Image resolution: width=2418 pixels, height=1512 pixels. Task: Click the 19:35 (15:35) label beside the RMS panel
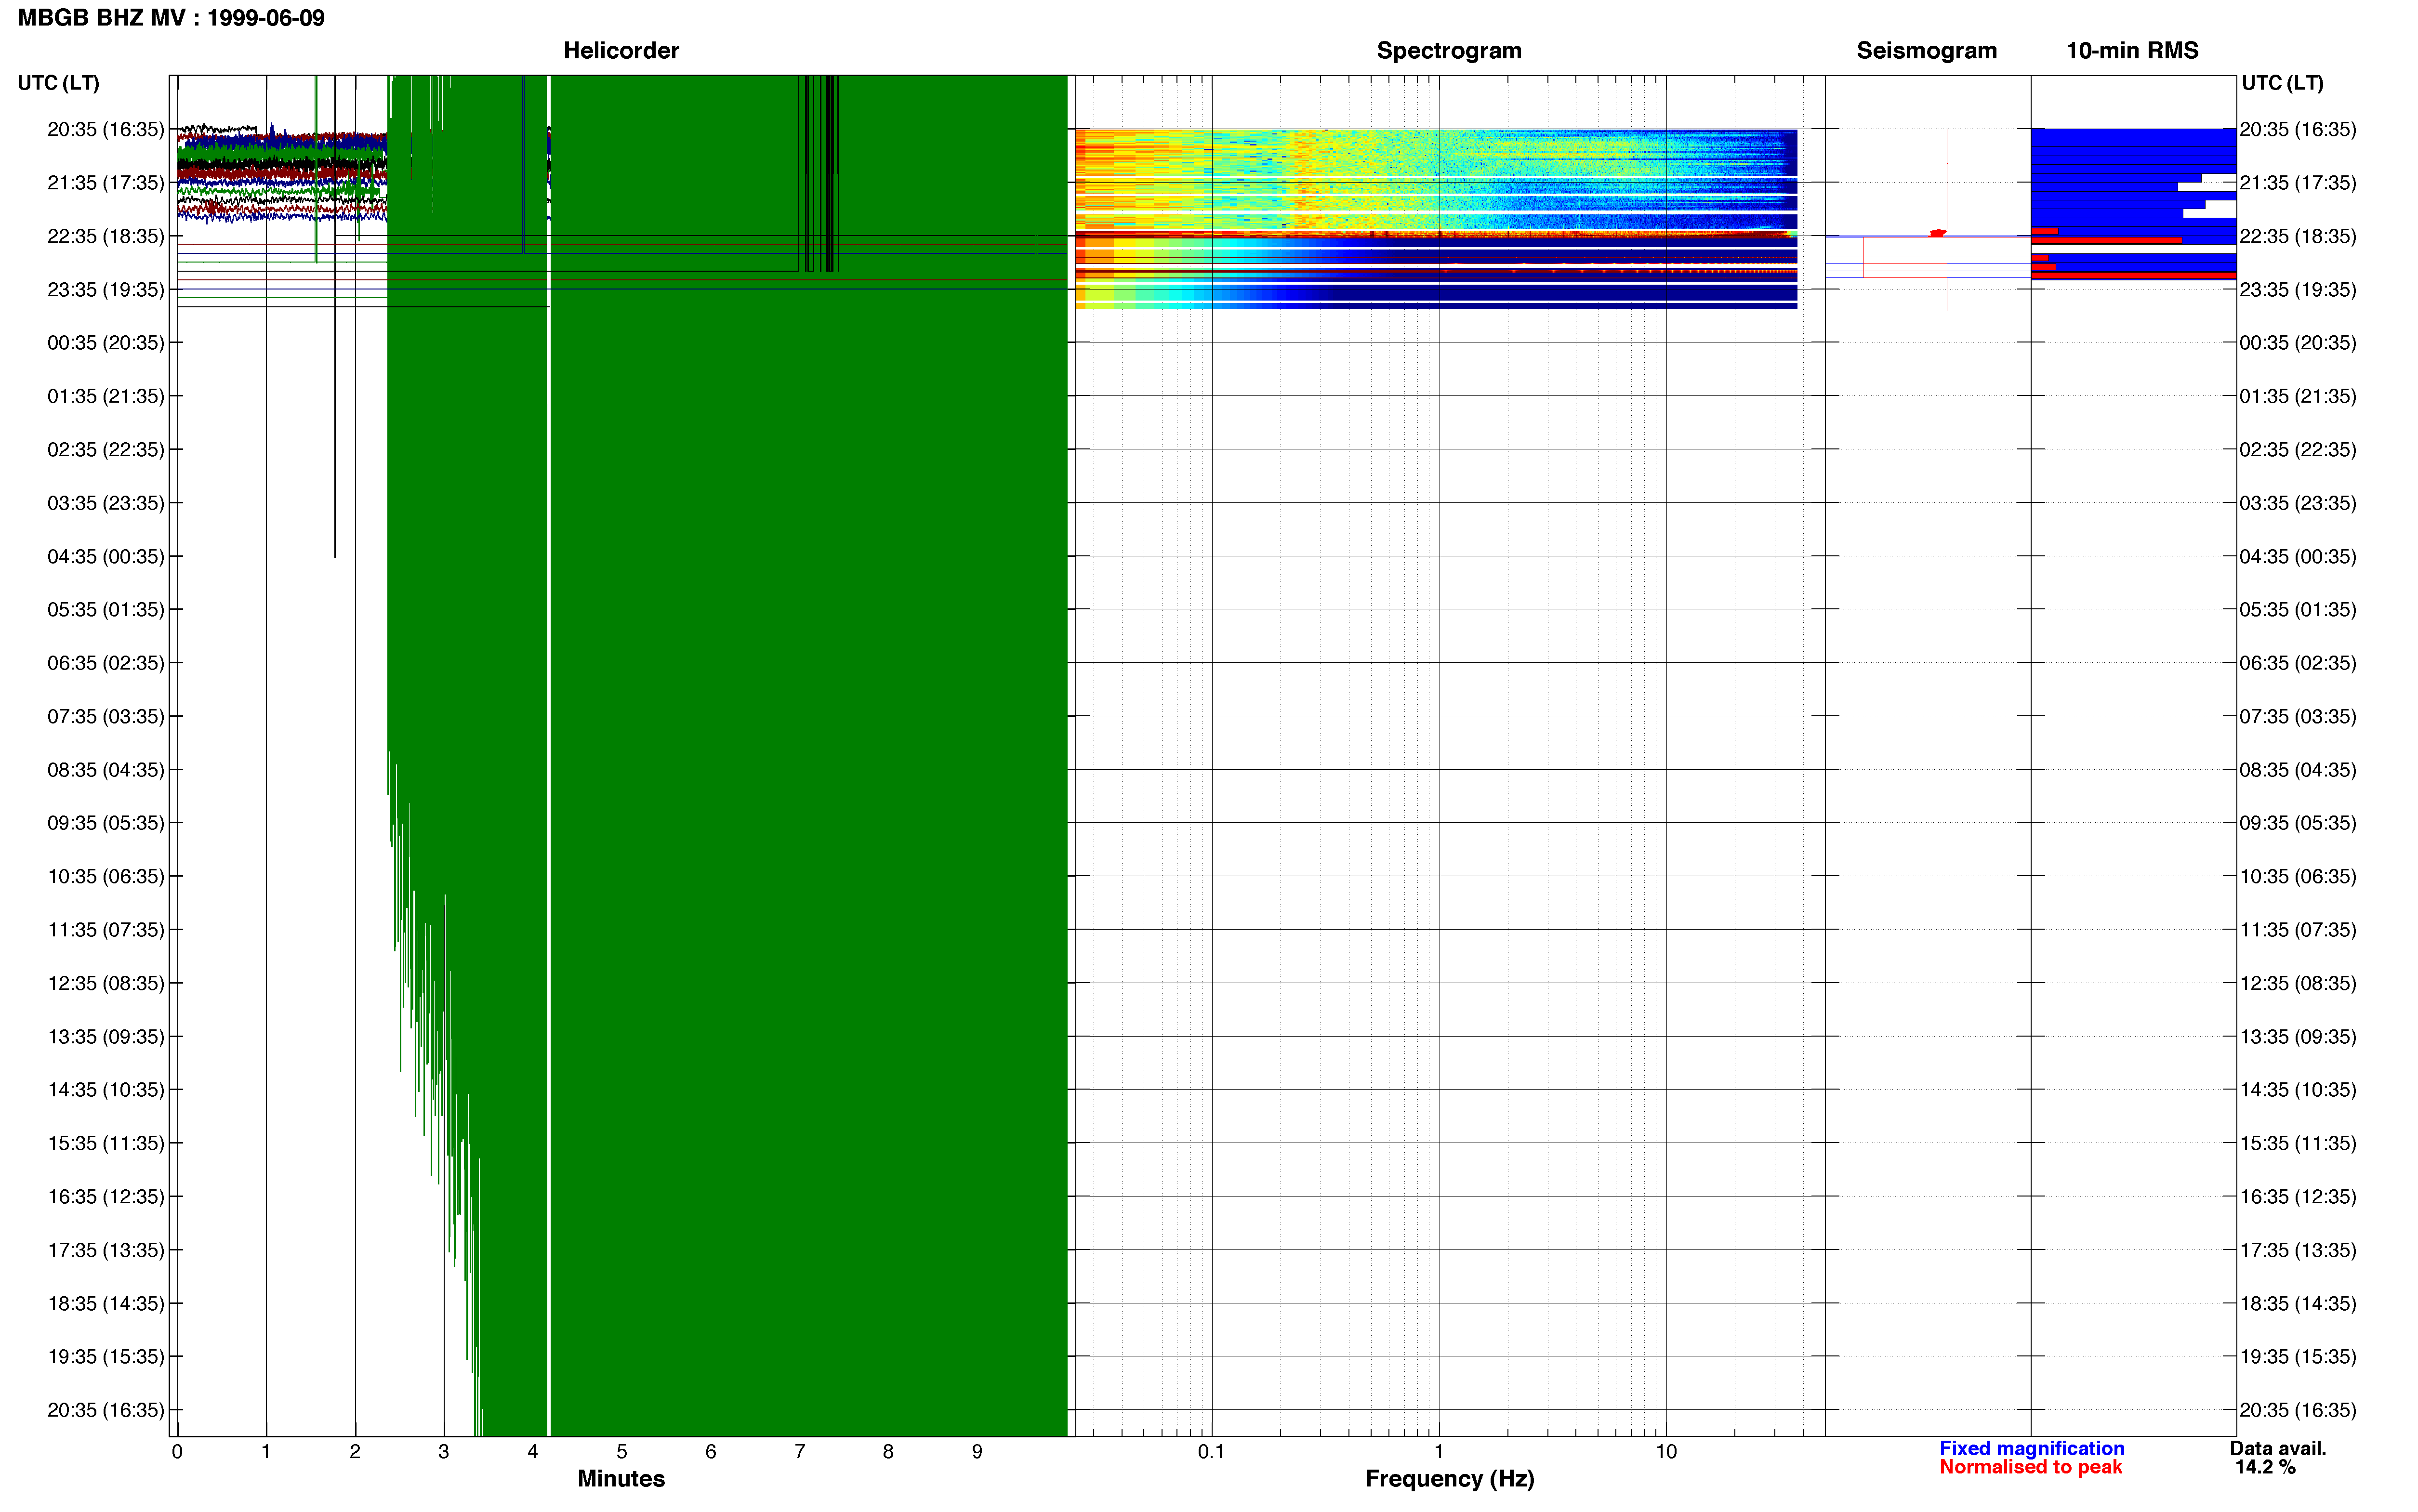point(2298,1357)
